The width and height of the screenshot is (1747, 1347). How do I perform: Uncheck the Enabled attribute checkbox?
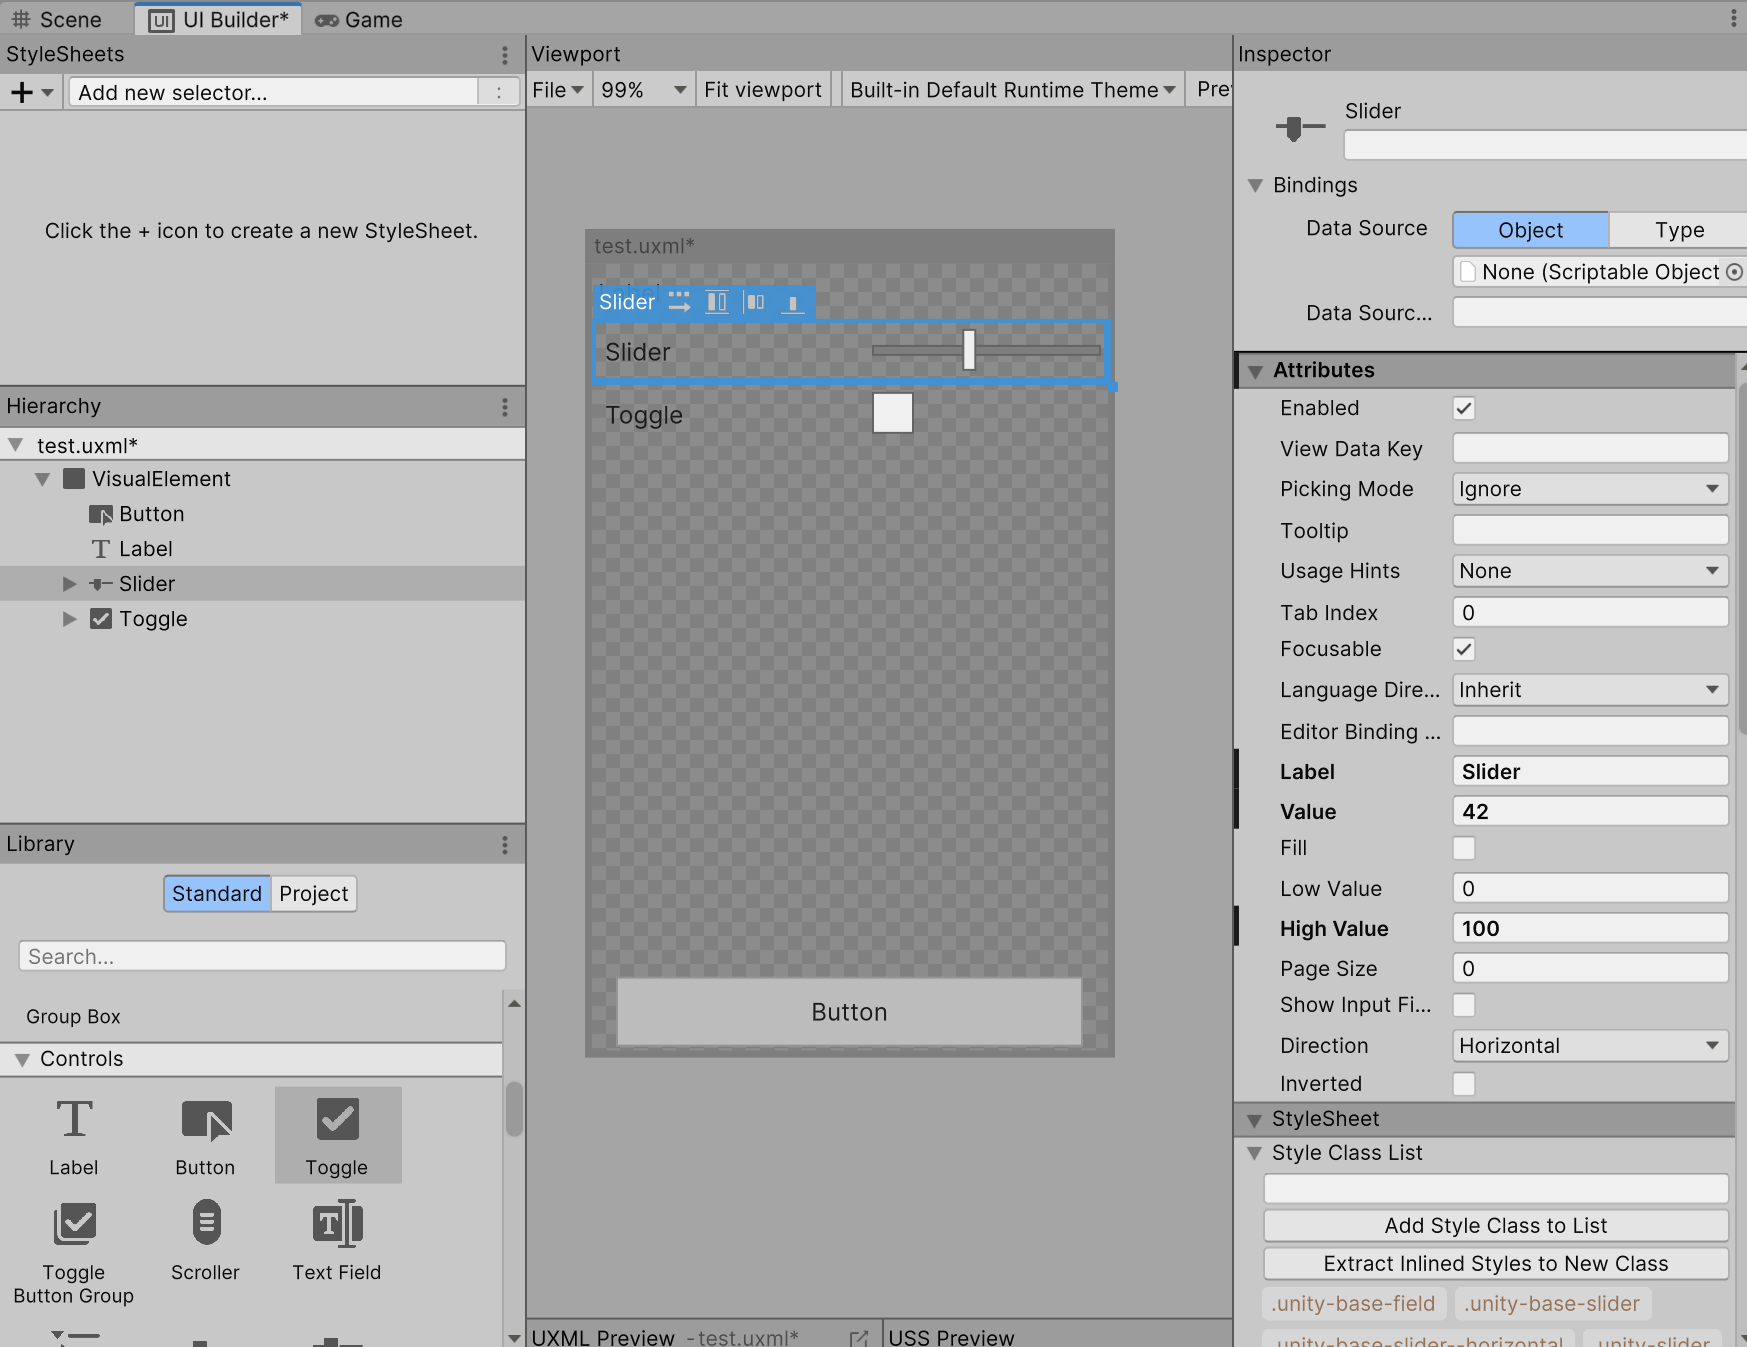[1464, 409]
